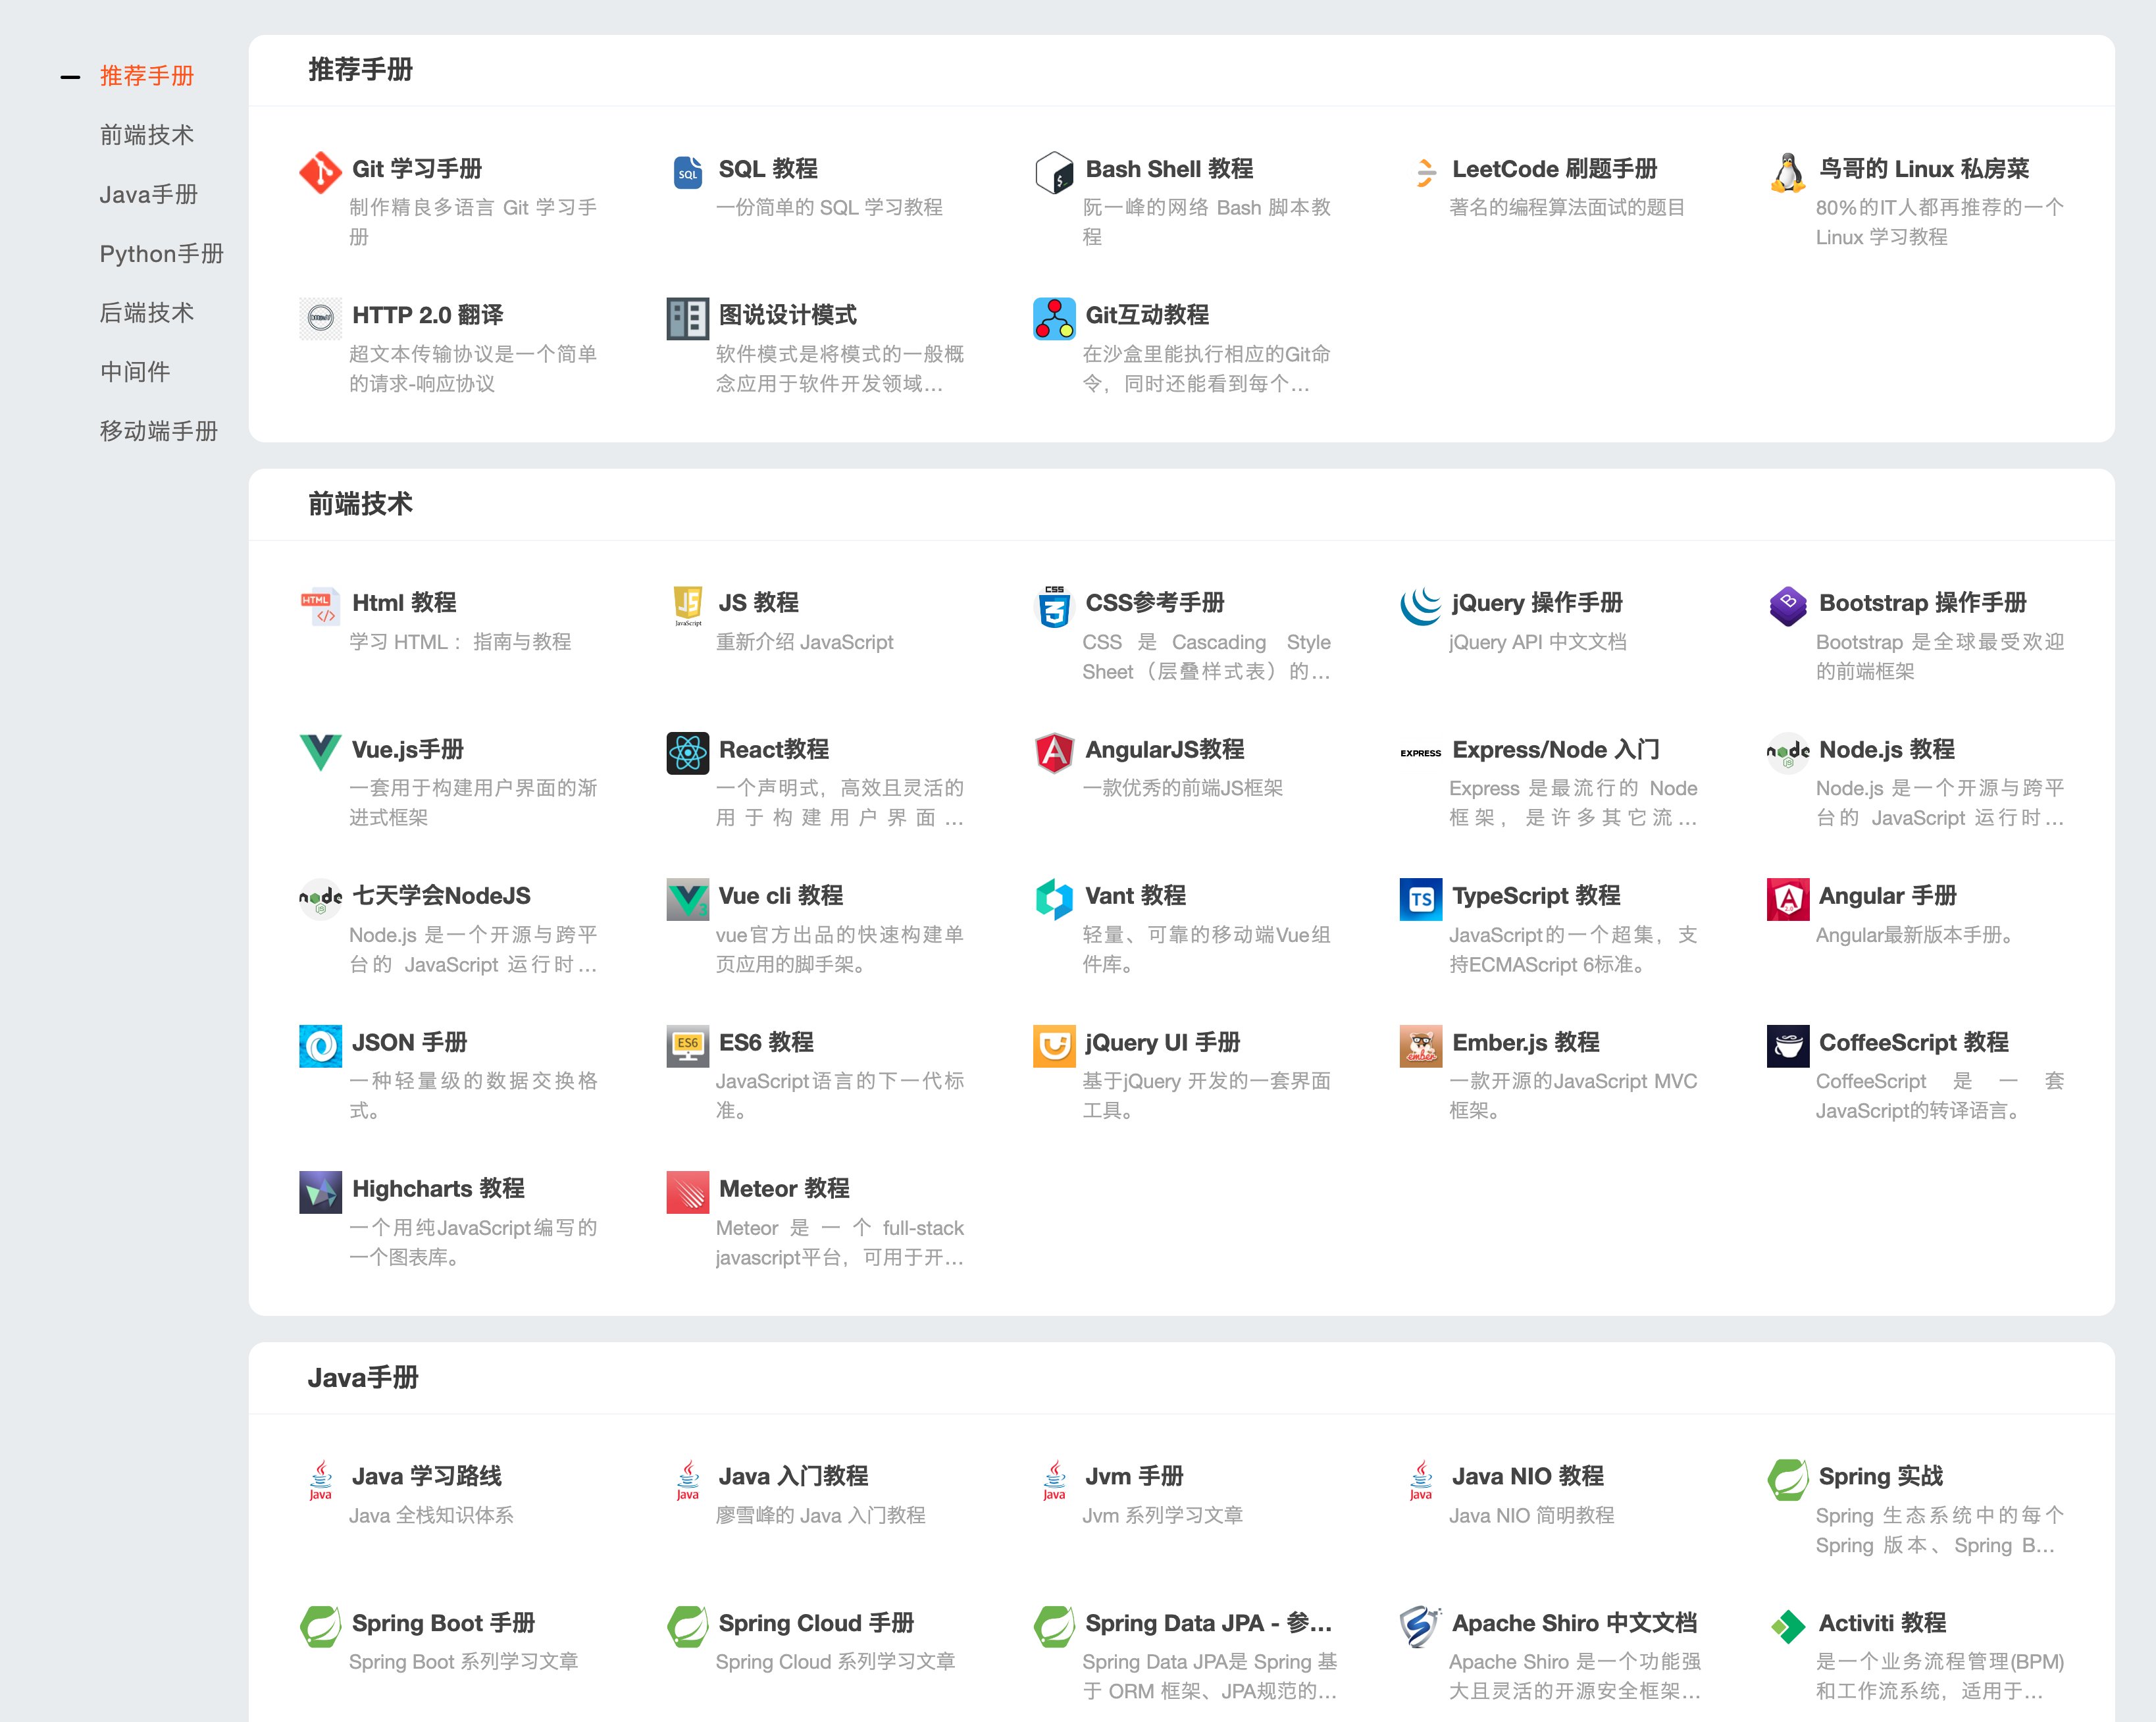Select 移动端手册 in the sidebar

159,431
